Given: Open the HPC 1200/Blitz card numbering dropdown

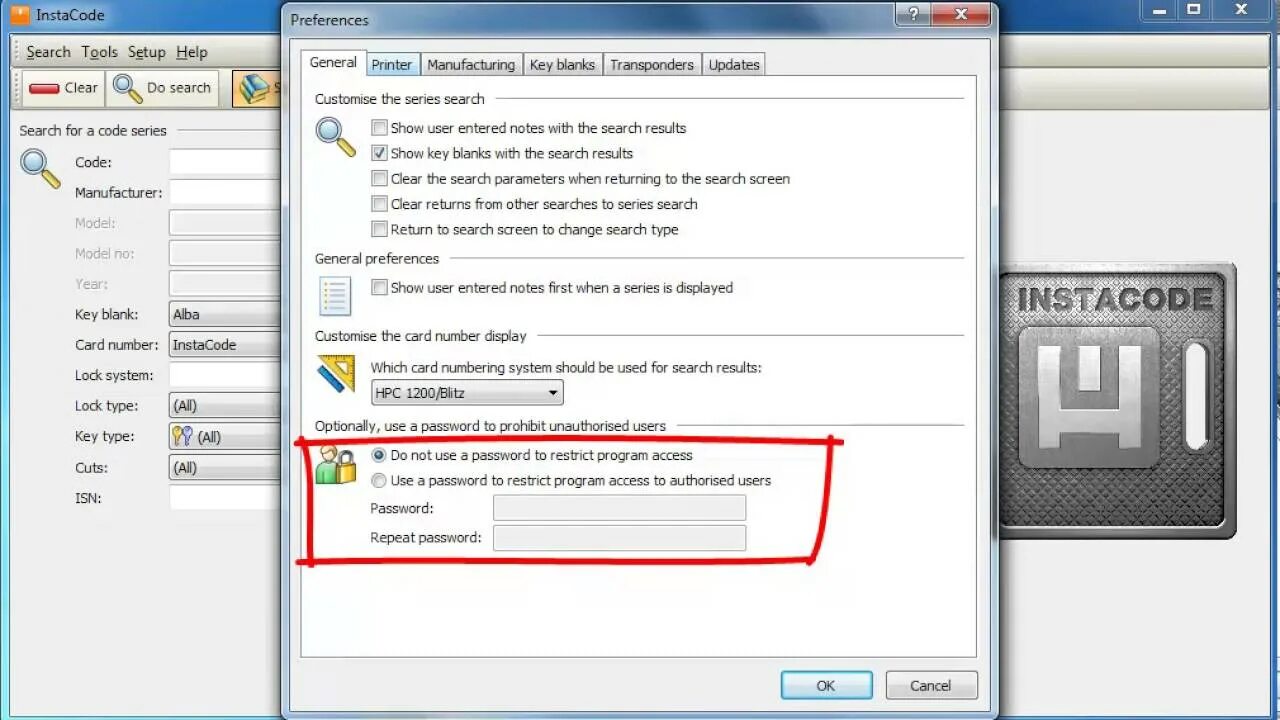Looking at the screenshot, I should click(467, 393).
